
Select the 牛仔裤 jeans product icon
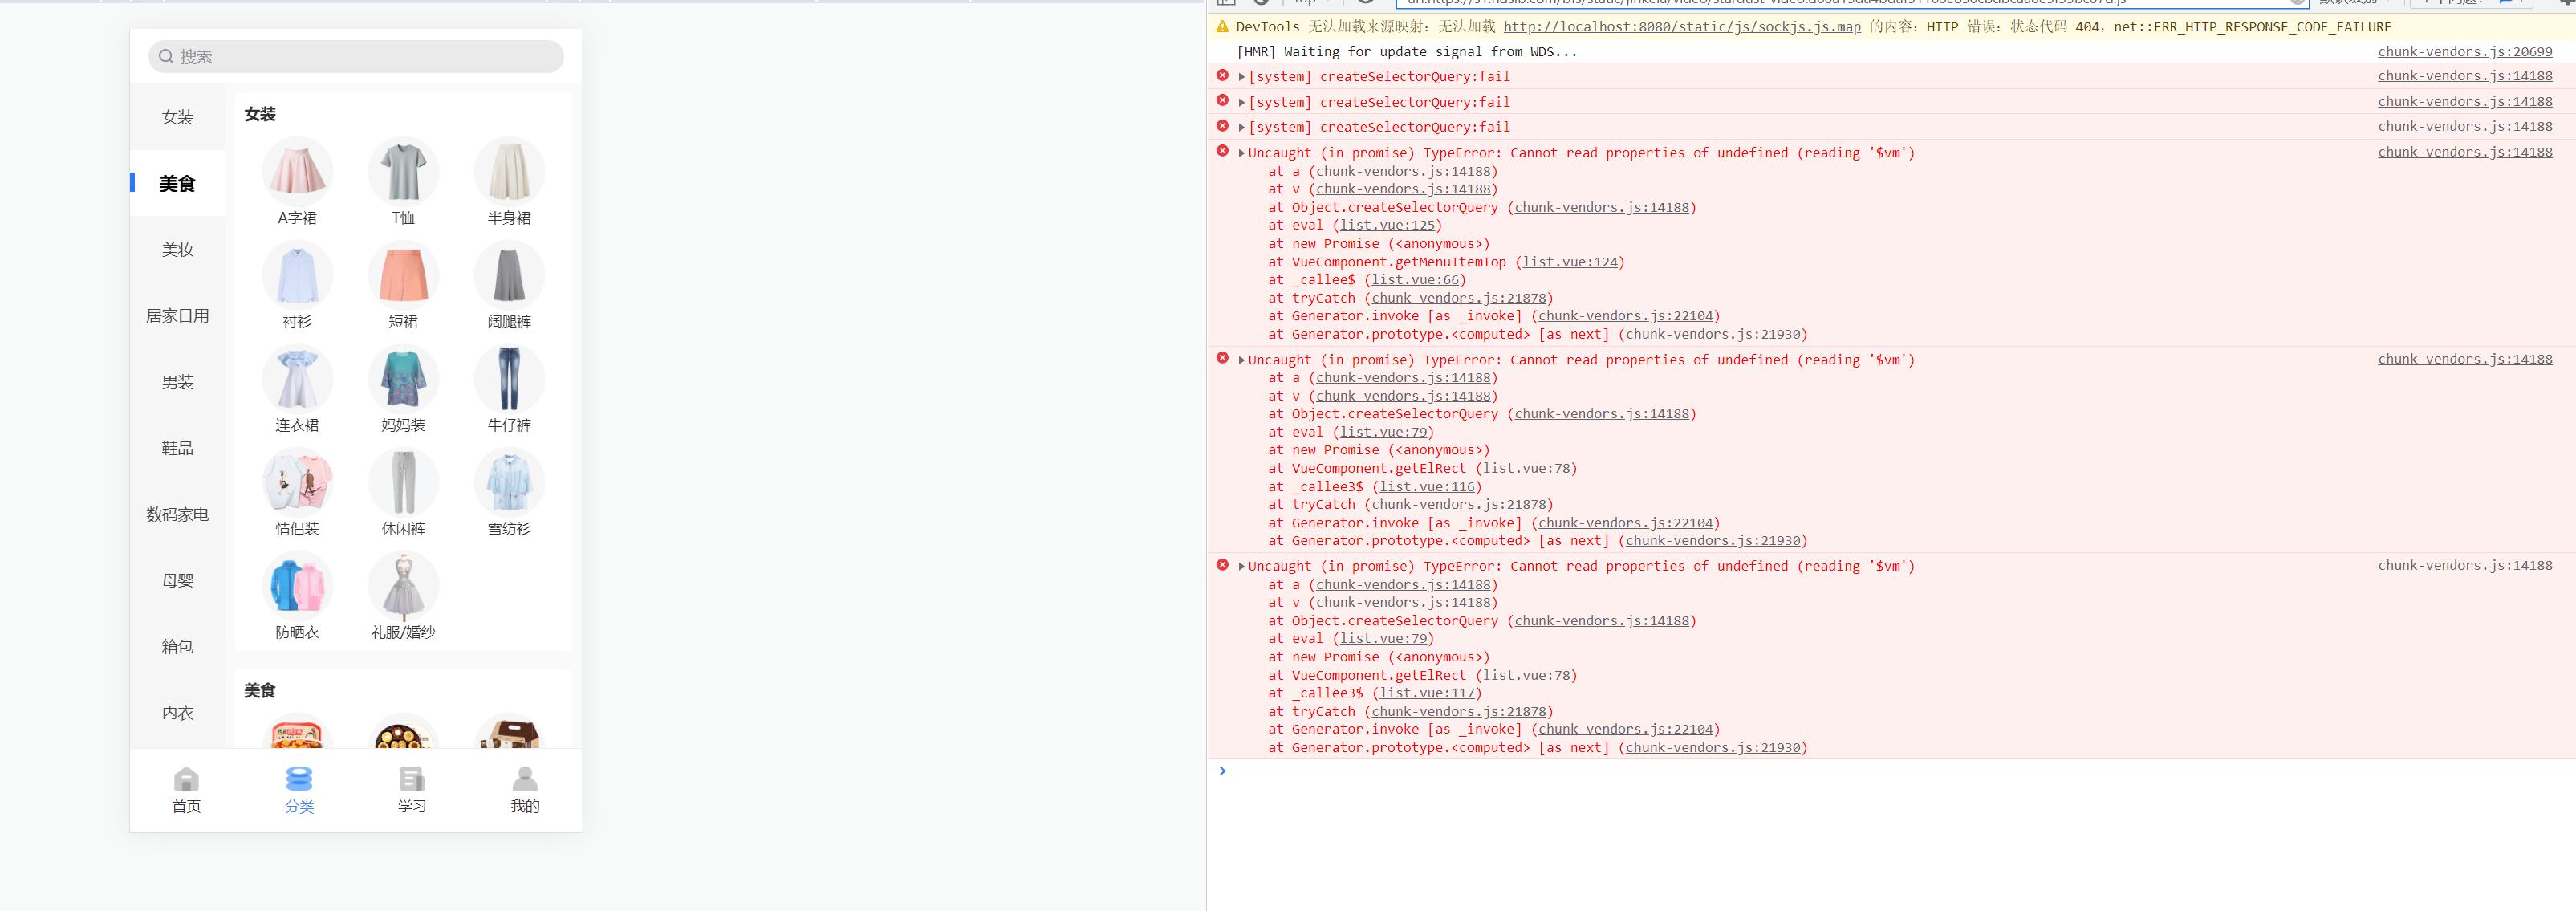point(509,379)
